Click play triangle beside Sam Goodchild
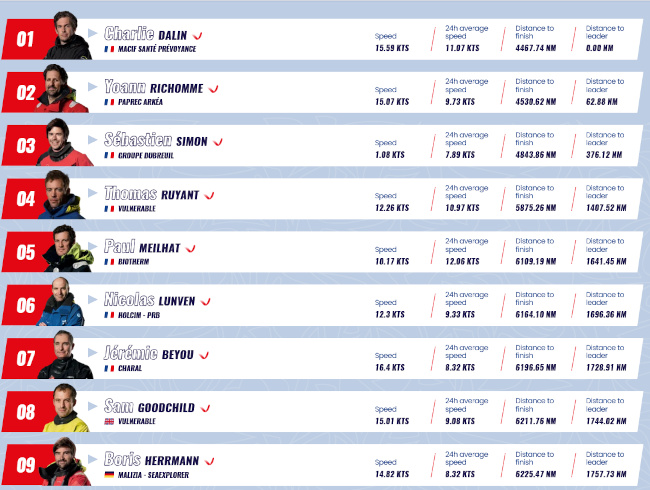Screen dimensions: 650x490 [x=92, y=406]
